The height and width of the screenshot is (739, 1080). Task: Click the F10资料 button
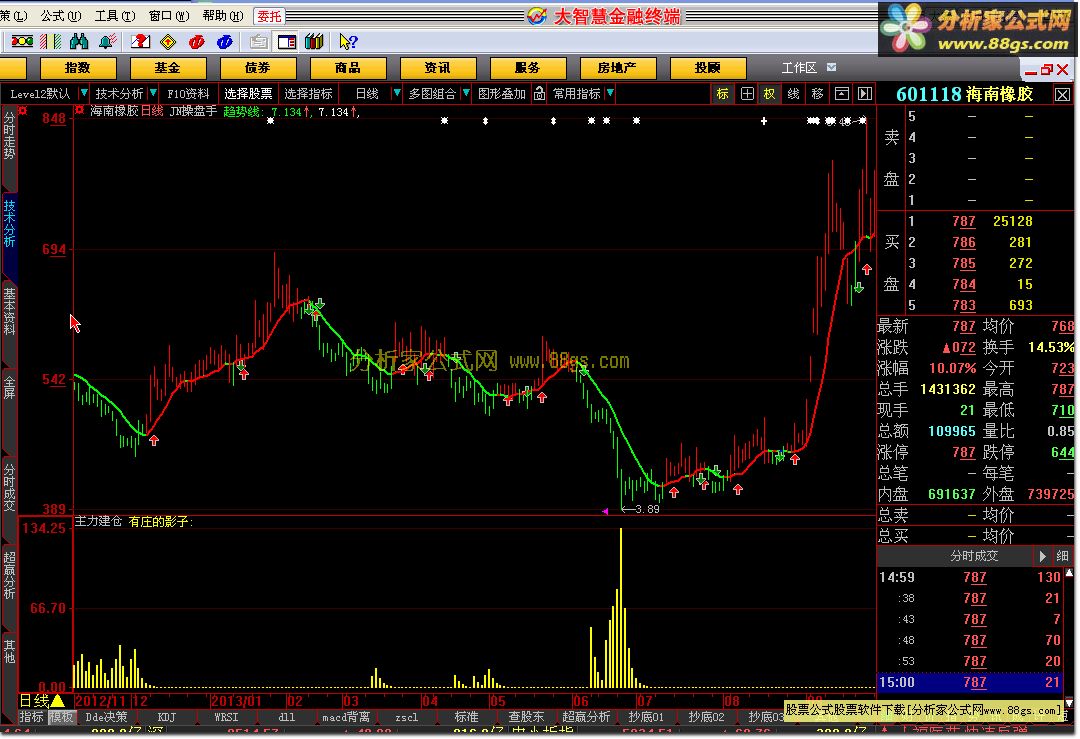188,94
